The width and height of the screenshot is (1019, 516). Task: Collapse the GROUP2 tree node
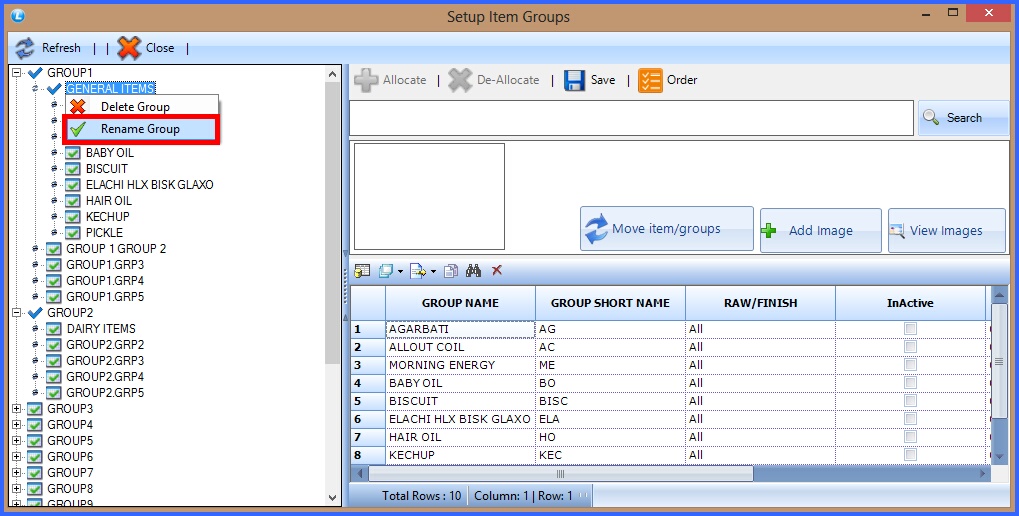[16, 313]
